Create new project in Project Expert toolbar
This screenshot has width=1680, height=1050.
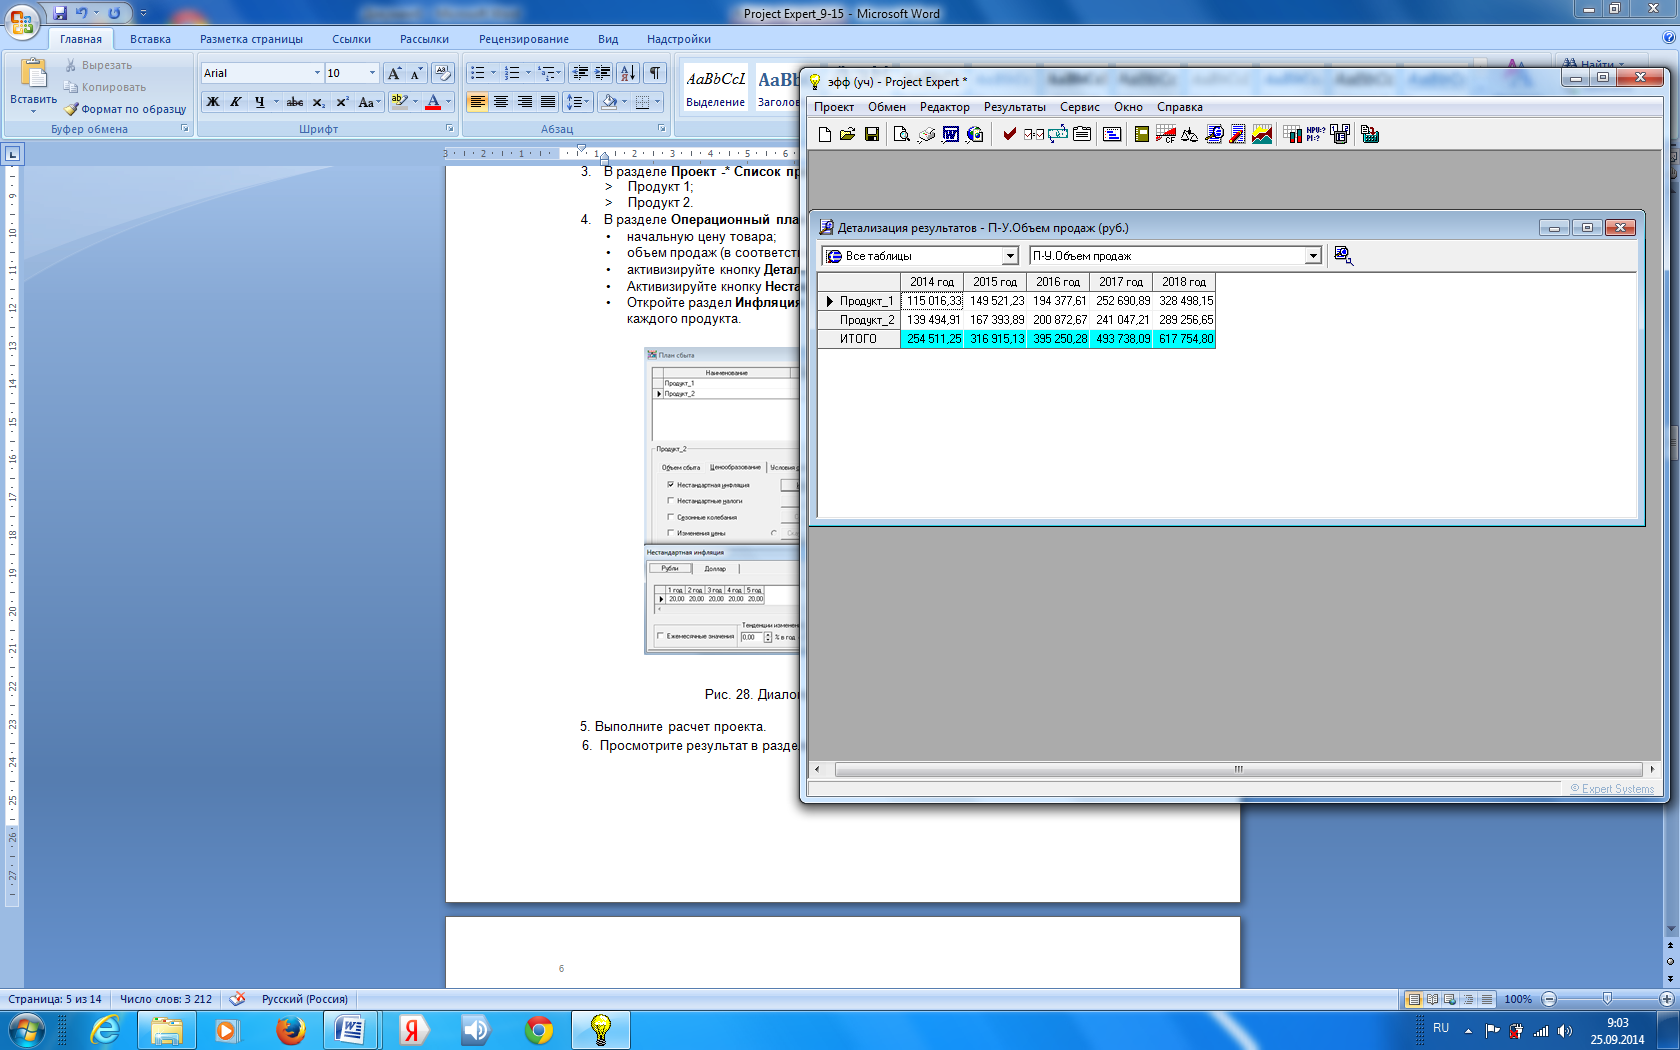point(825,134)
